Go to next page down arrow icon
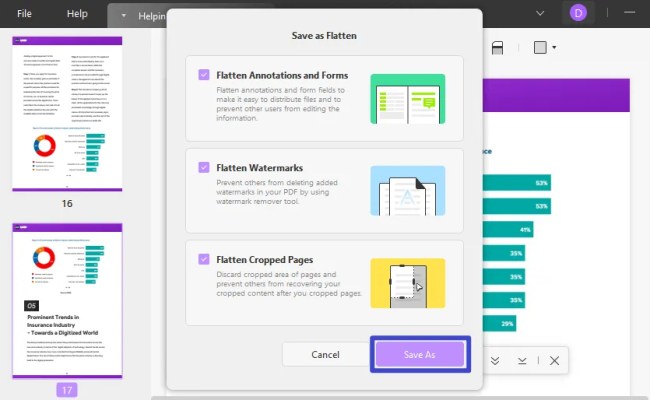Screen dimensions: 650x400 (522, 361)
